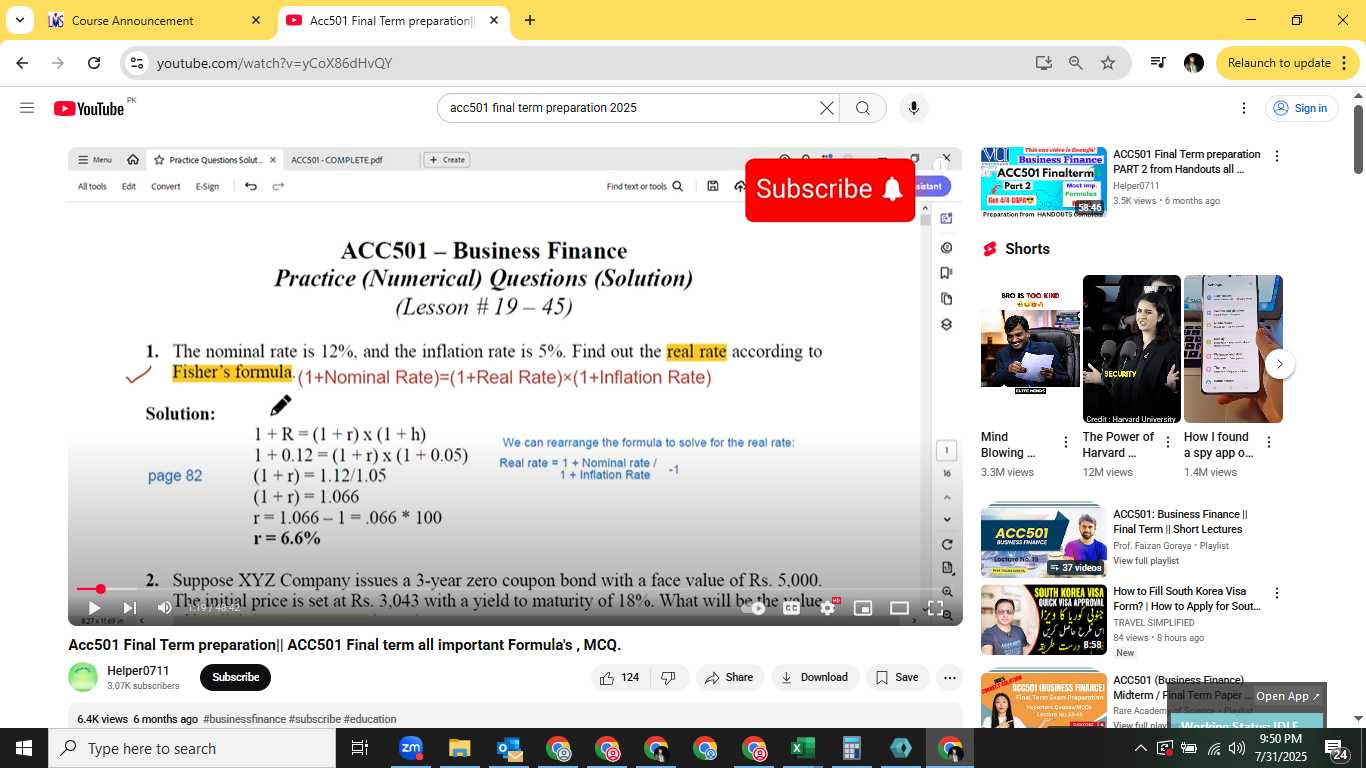Open options for 'How I found a spy app' short
Viewport: 1366px width, 768px height.
coord(1269,442)
